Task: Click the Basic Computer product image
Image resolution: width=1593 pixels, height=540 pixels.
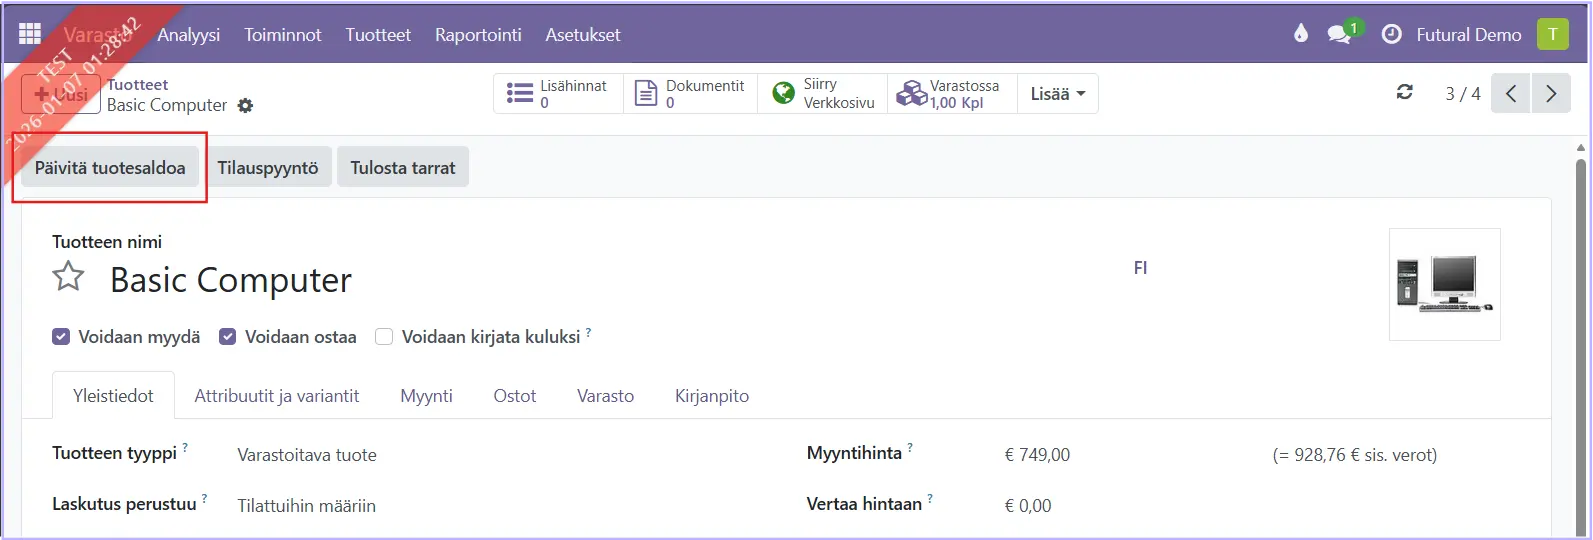Action: tap(1444, 284)
